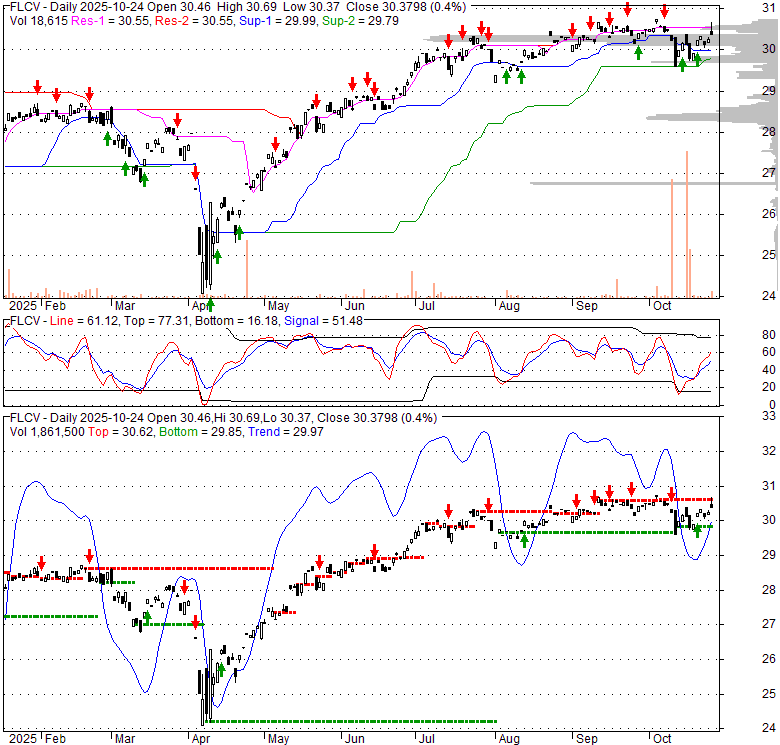Click the first red sell arrow in top chart

pyautogui.click(x=37, y=87)
